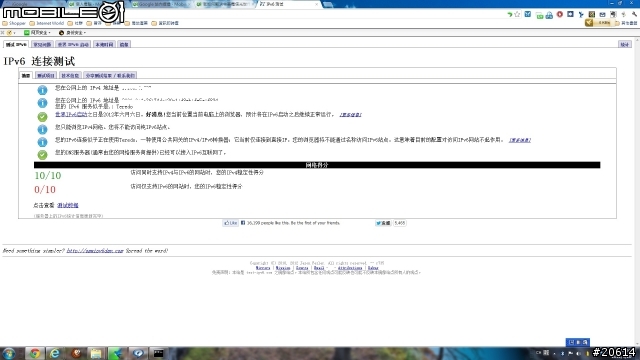The width and height of the screenshot is (640, 360).
Task: Click the green checkmark icon beside World IPv6 Launch line
Action: 42,117
